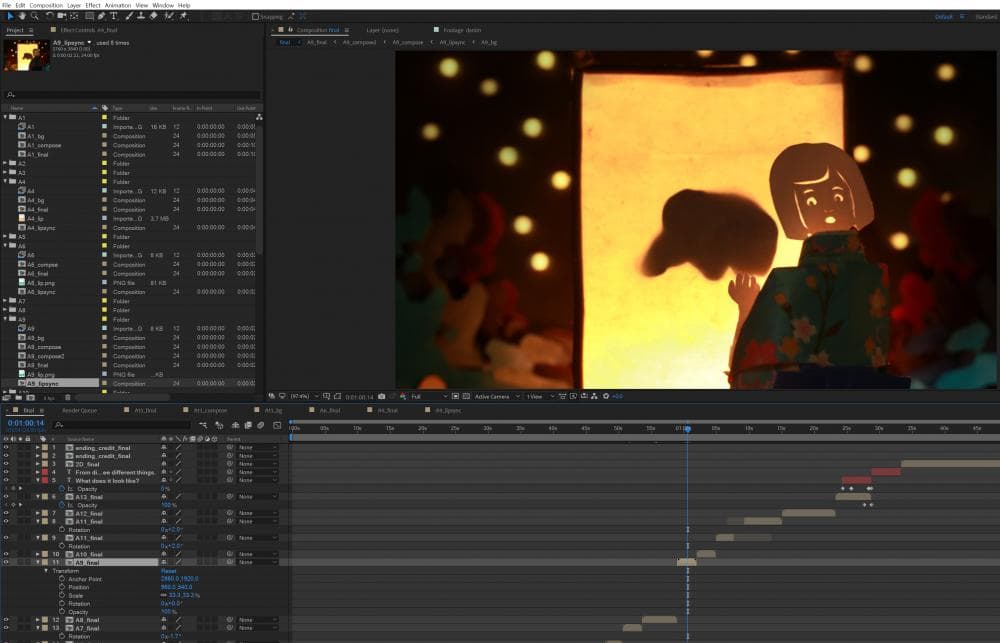Select the Rotation tool
This screenshot has height=643, width=1000.
(49, 16)
